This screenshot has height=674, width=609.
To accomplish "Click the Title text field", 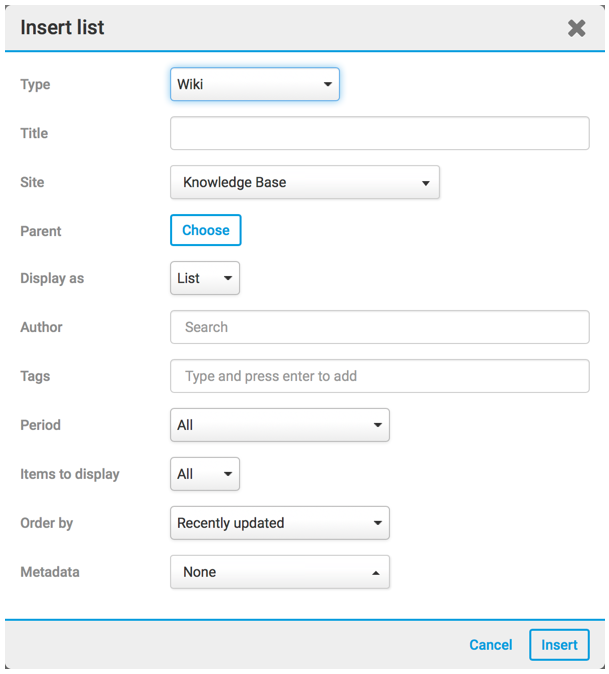I will tap(379, 134).
